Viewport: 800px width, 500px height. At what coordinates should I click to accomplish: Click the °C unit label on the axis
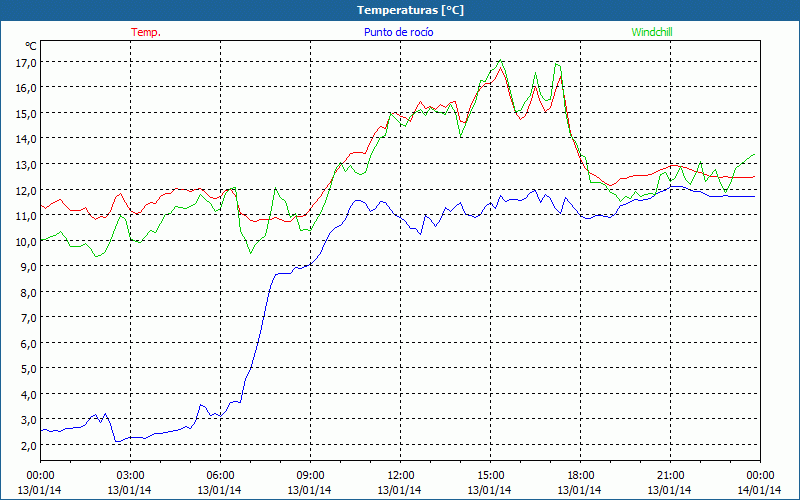31,46
